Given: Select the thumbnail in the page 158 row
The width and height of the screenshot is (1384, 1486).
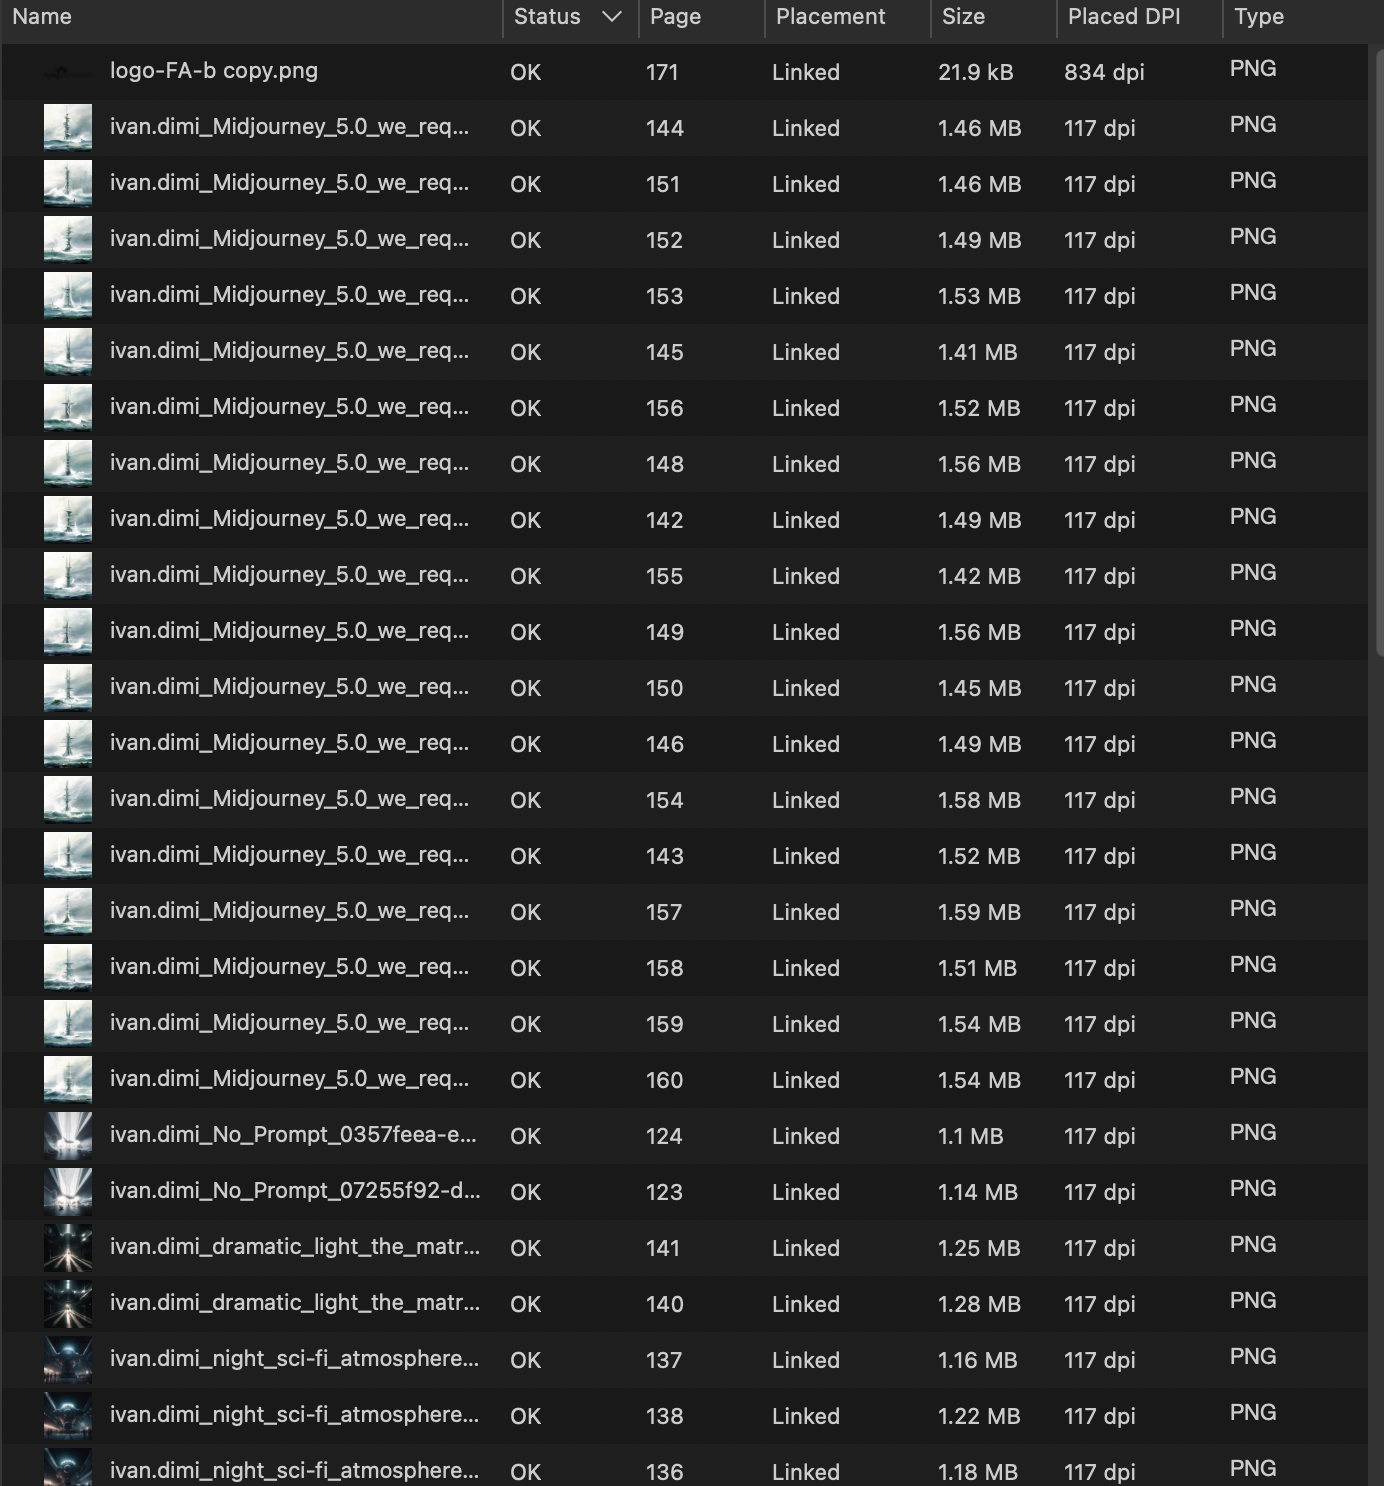Looking at the screenshot, I should [68, 968].
